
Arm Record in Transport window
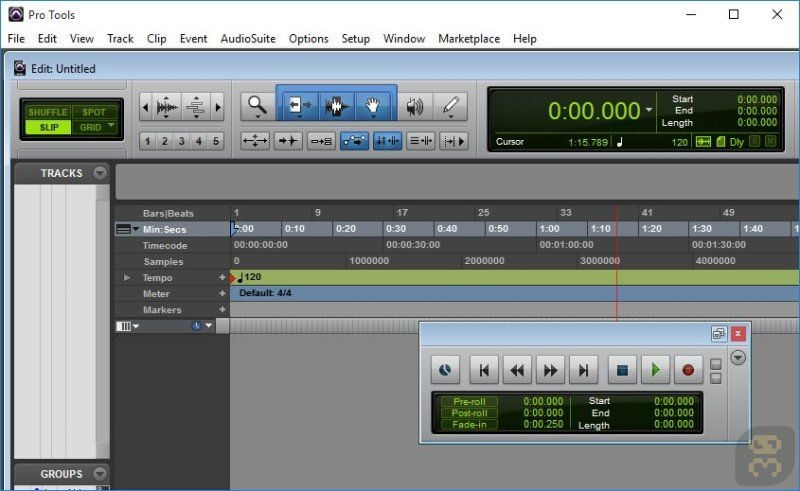click(688, 370)
